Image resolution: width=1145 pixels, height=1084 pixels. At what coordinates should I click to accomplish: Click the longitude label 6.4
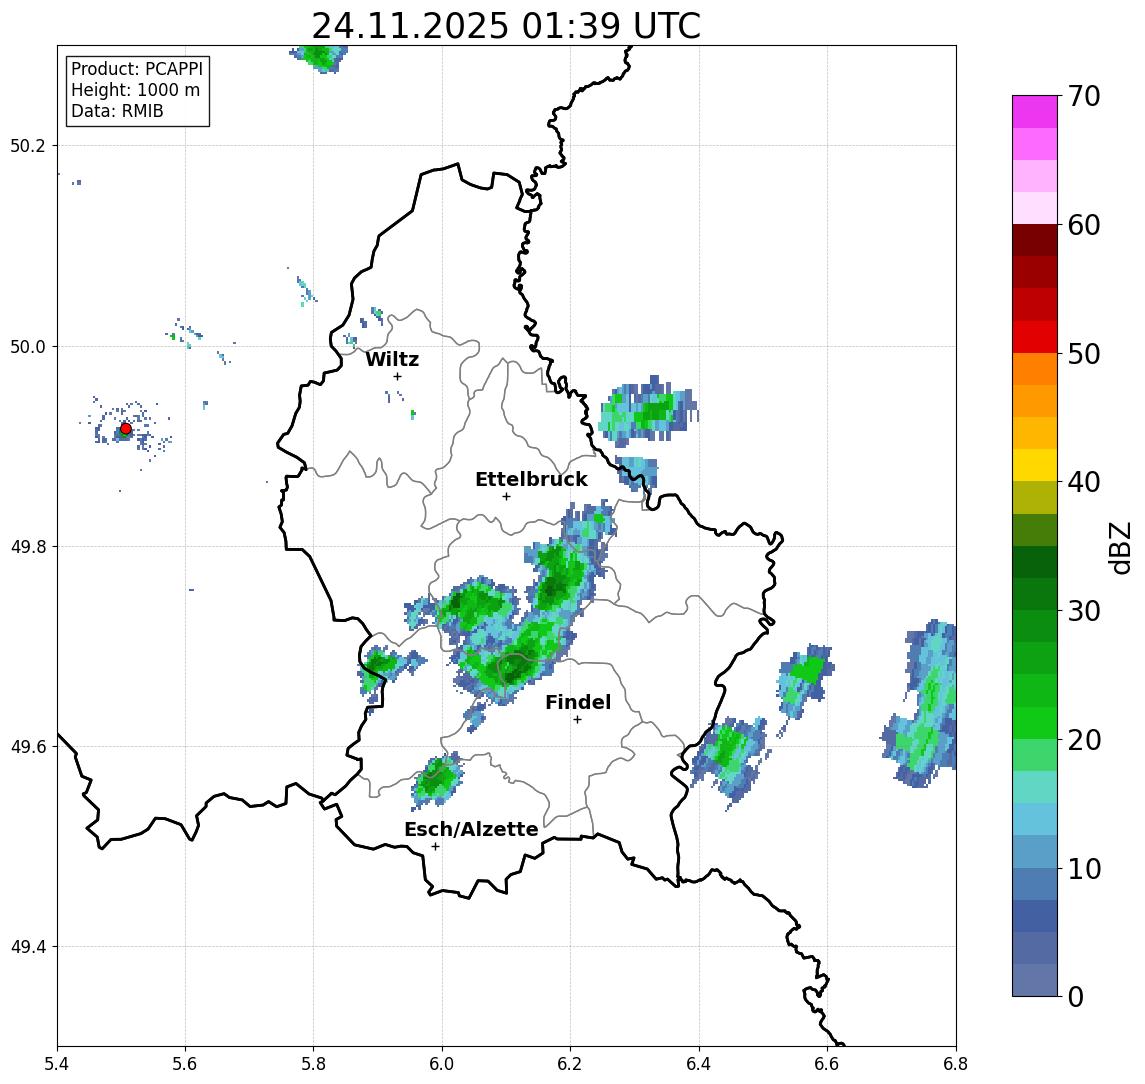click(699, 1064)
